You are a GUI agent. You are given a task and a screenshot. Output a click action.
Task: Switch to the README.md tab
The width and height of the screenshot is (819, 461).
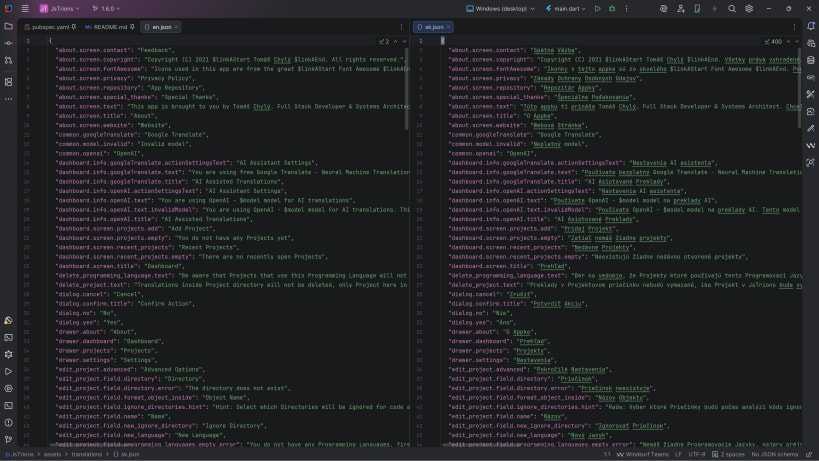tap(109, 27)
